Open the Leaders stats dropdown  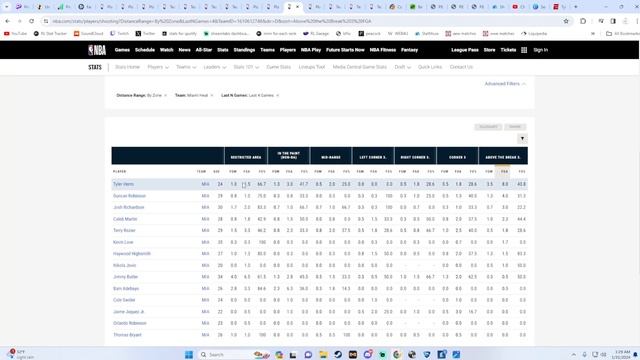pos(215,67)
